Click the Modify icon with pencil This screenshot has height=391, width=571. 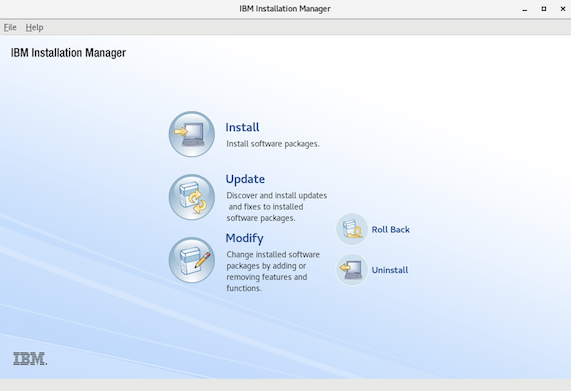192,260
